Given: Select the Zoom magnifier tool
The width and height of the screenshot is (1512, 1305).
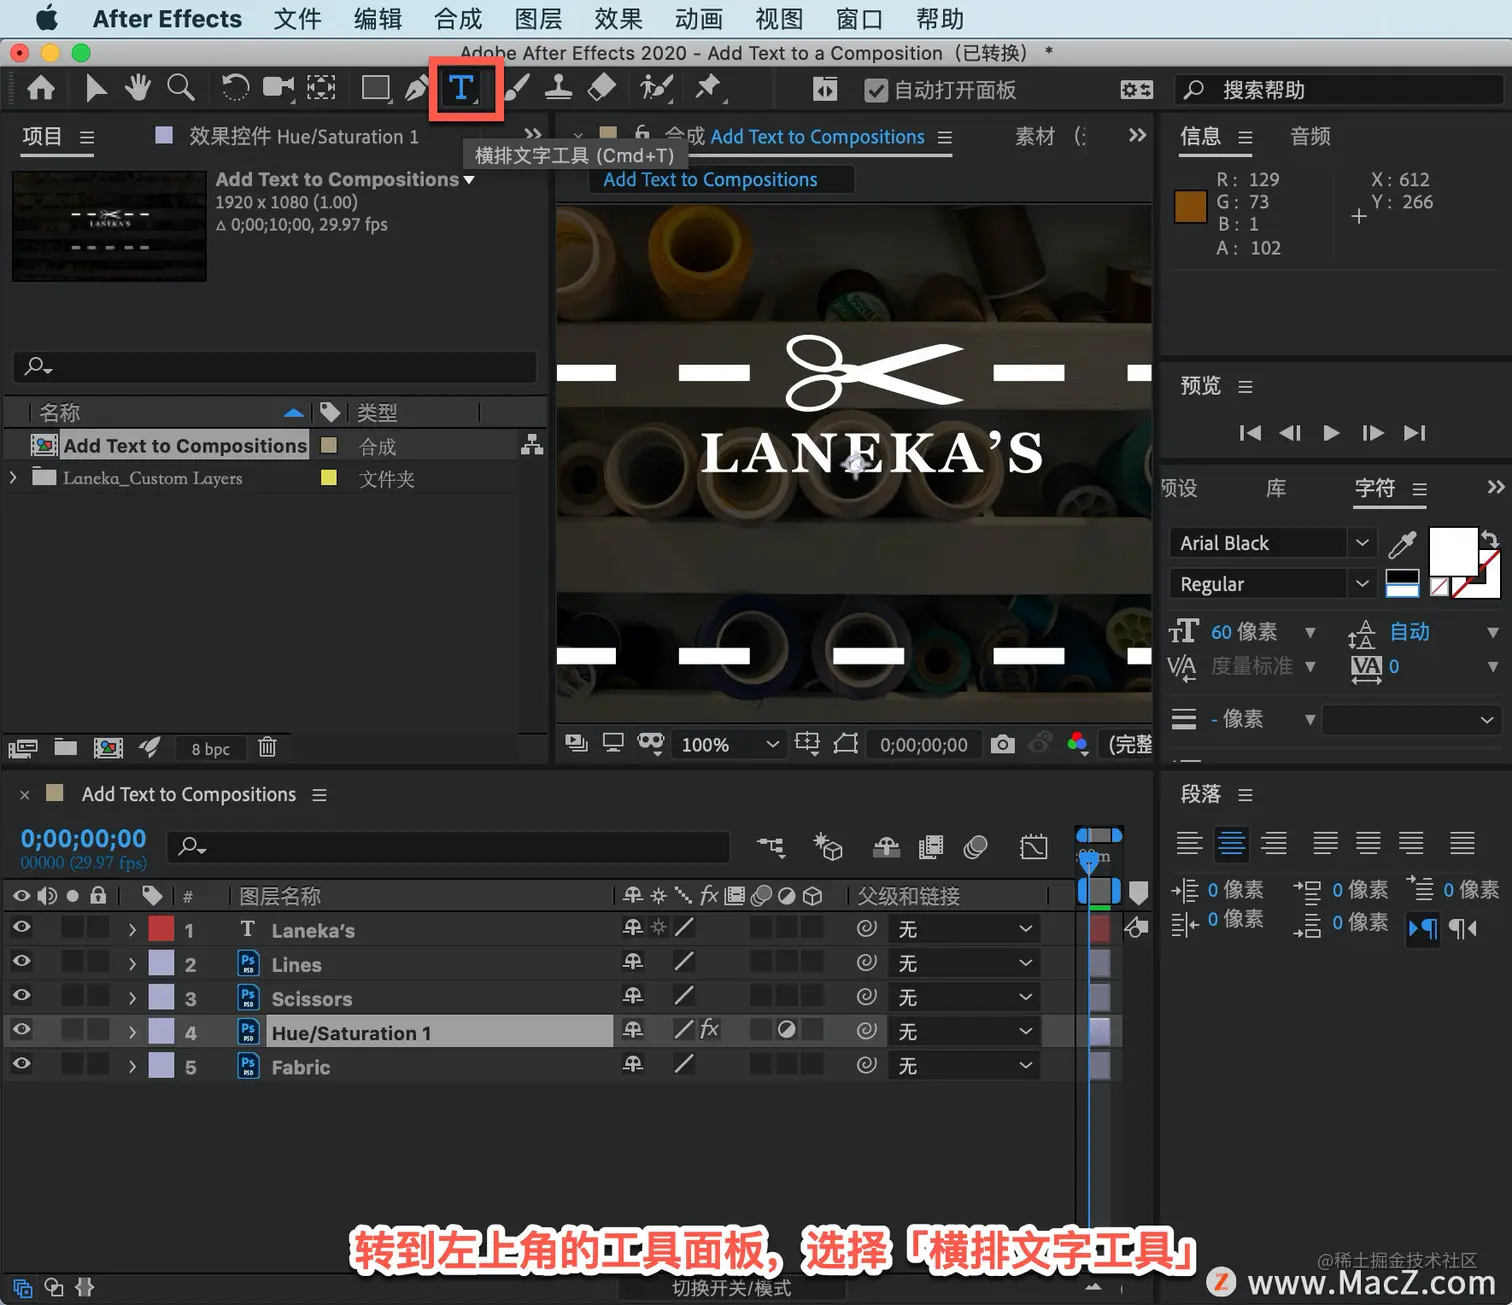Looking at the screenshot, I should (x=180, y=88).
